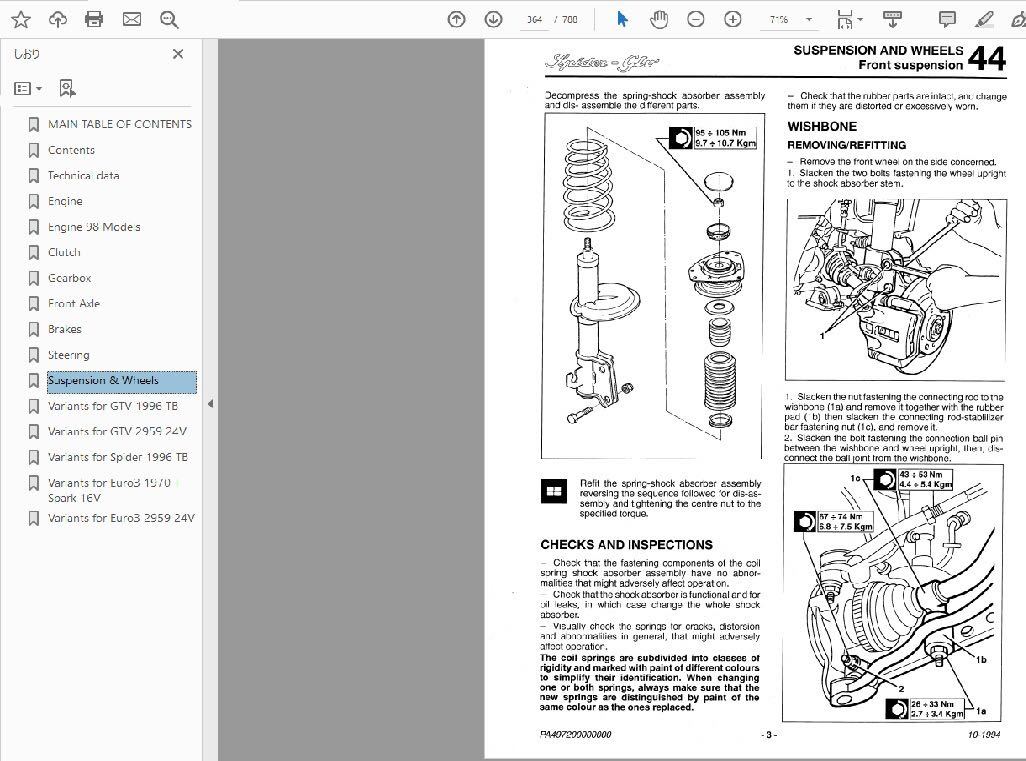Screen dimensions: 1026x761
Task: Click the SUSPENSION AND WHEELS page title
Action: coord(878,50)
